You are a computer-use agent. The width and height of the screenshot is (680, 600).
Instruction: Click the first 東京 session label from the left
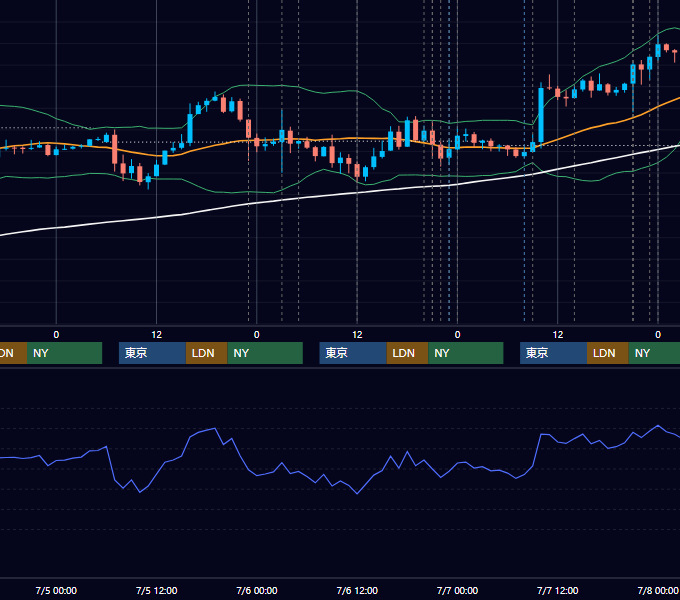point(136,353)
